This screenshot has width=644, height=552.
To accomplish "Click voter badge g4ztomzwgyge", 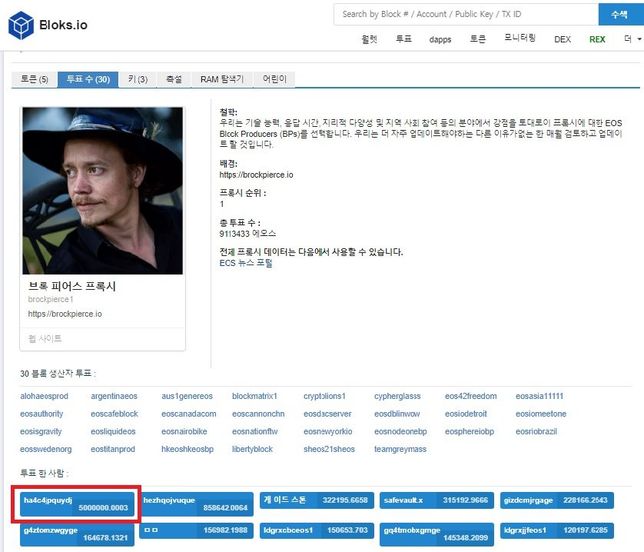I will [77, 534].
